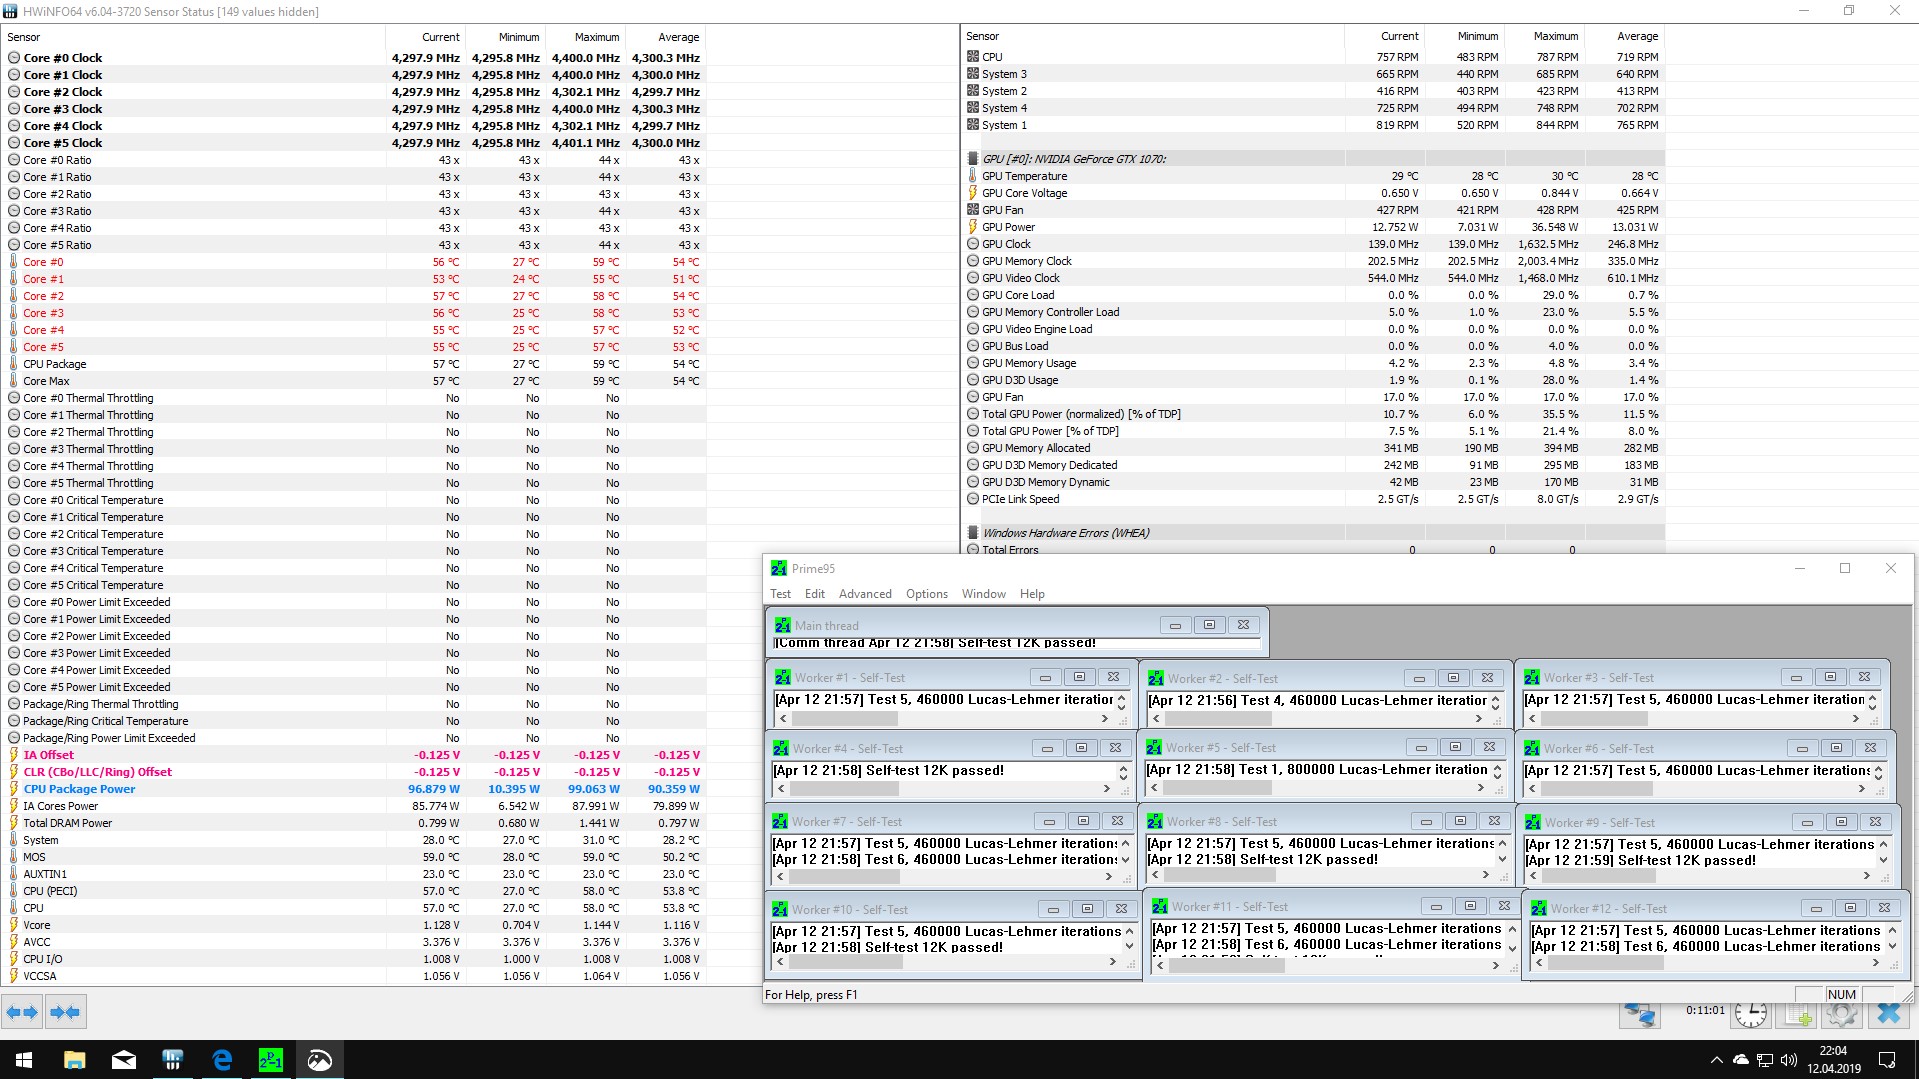Click the up scroll arrow in Worker #8

pos(1501,844)
